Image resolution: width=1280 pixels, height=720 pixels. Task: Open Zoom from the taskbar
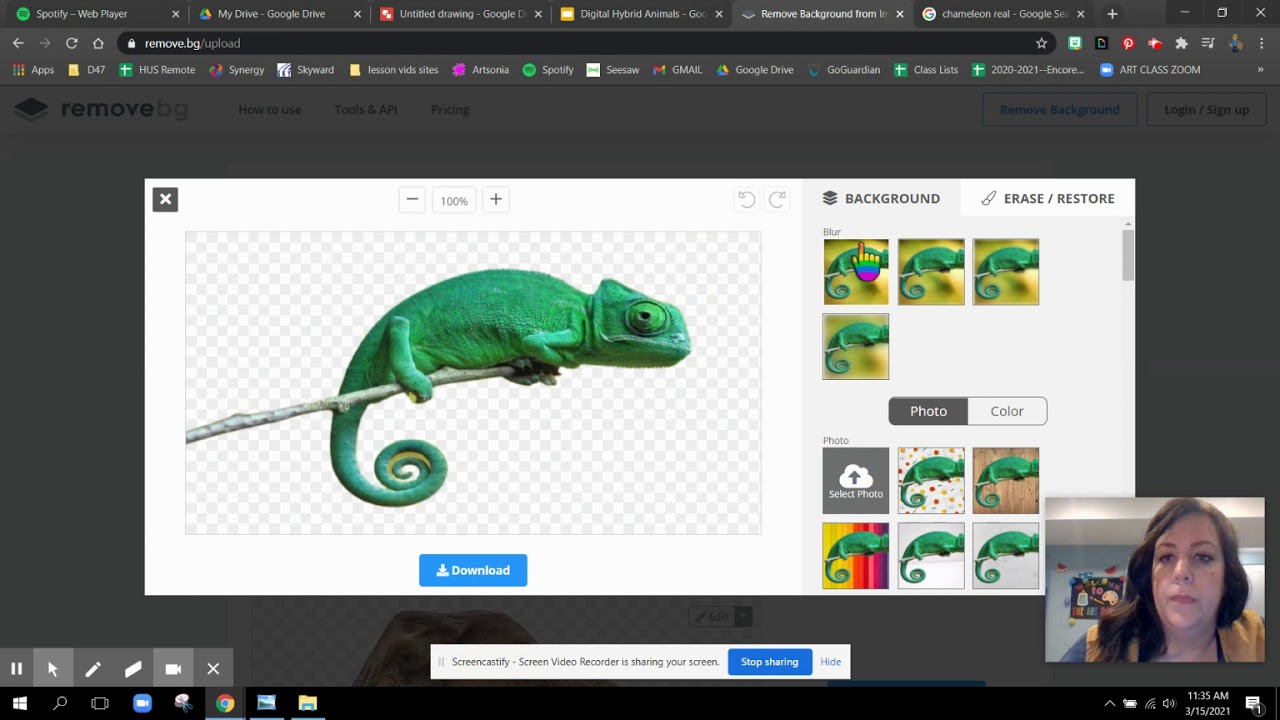142,703
